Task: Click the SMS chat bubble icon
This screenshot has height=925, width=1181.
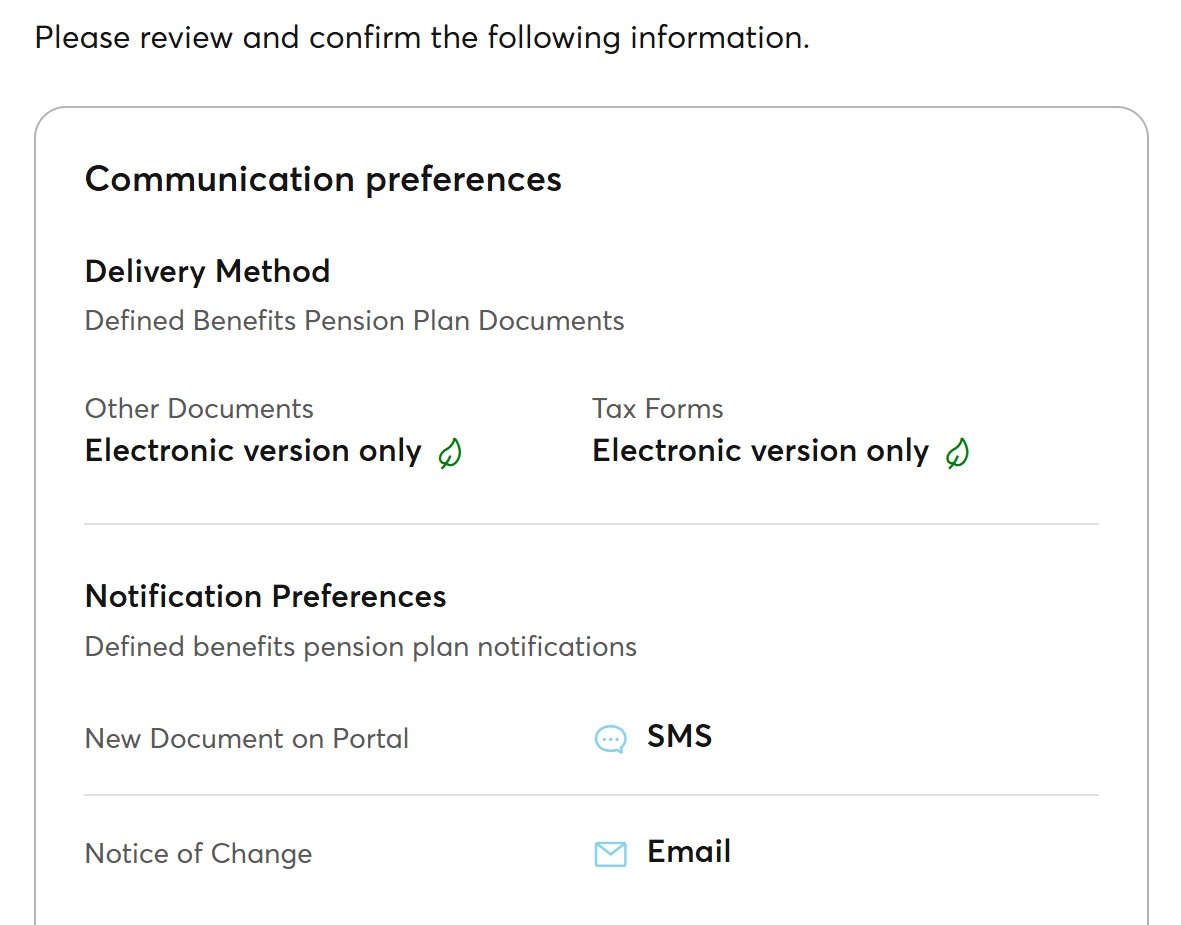Action: 610,739
